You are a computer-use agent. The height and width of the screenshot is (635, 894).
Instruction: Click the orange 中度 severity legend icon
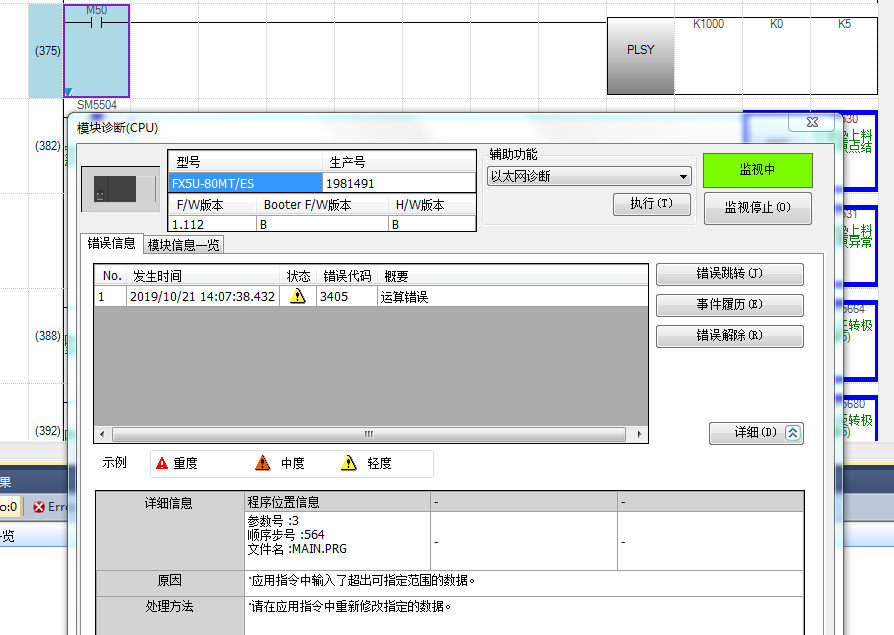(x=263, y=463)
